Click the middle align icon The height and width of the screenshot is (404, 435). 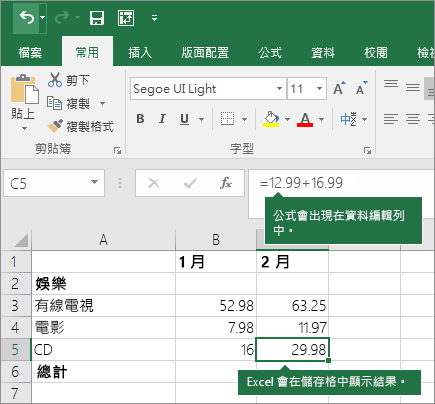coord(413,87)
